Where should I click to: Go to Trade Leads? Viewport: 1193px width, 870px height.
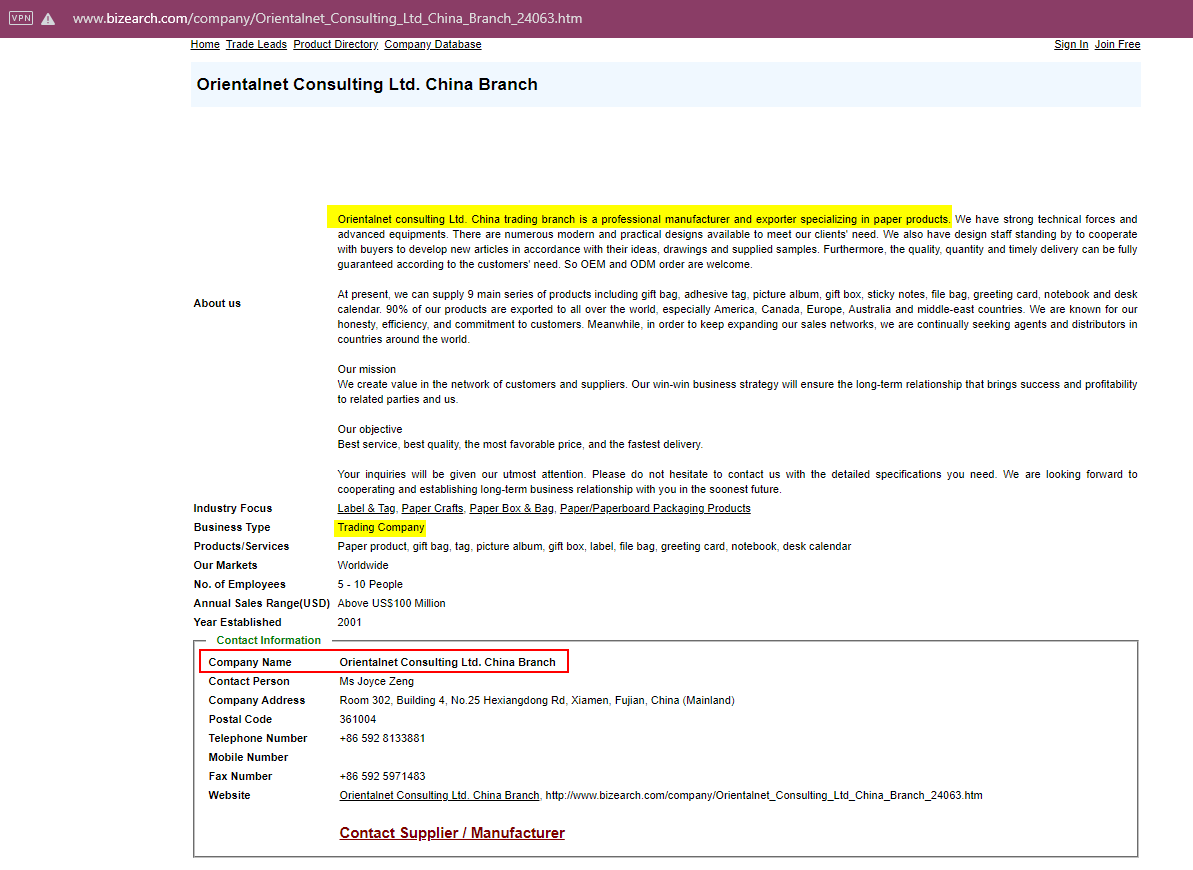tap(256, 44)
